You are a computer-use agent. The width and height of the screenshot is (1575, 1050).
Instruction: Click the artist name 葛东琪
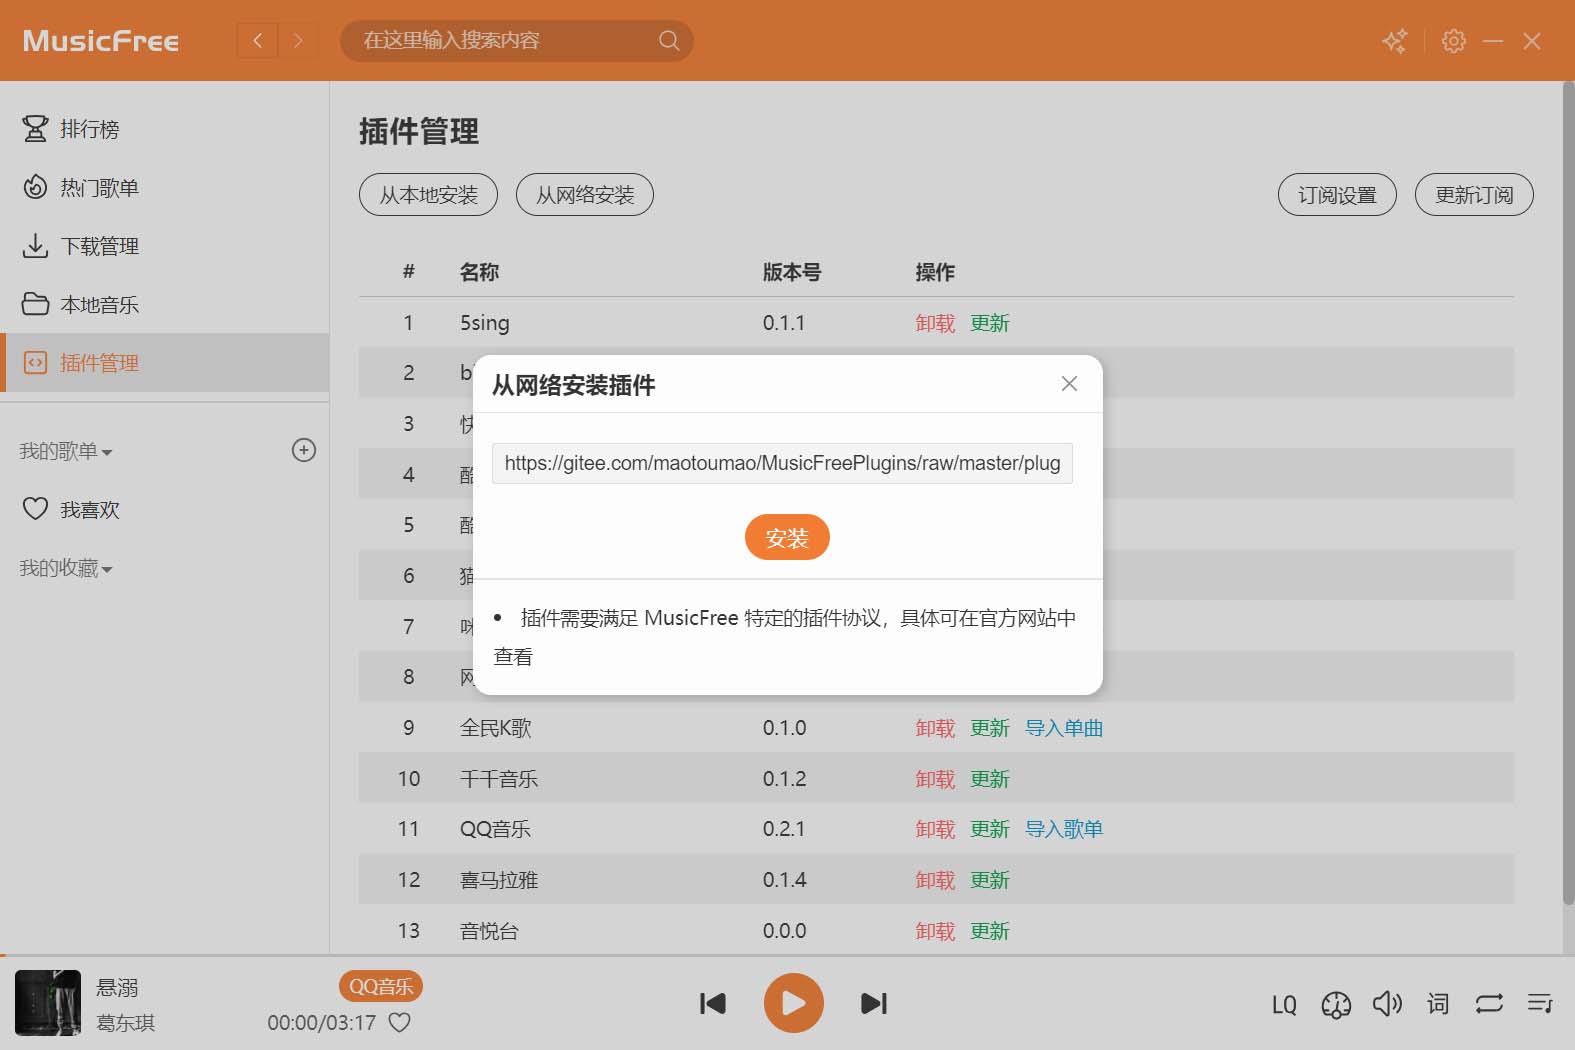tap(125, 1023)
